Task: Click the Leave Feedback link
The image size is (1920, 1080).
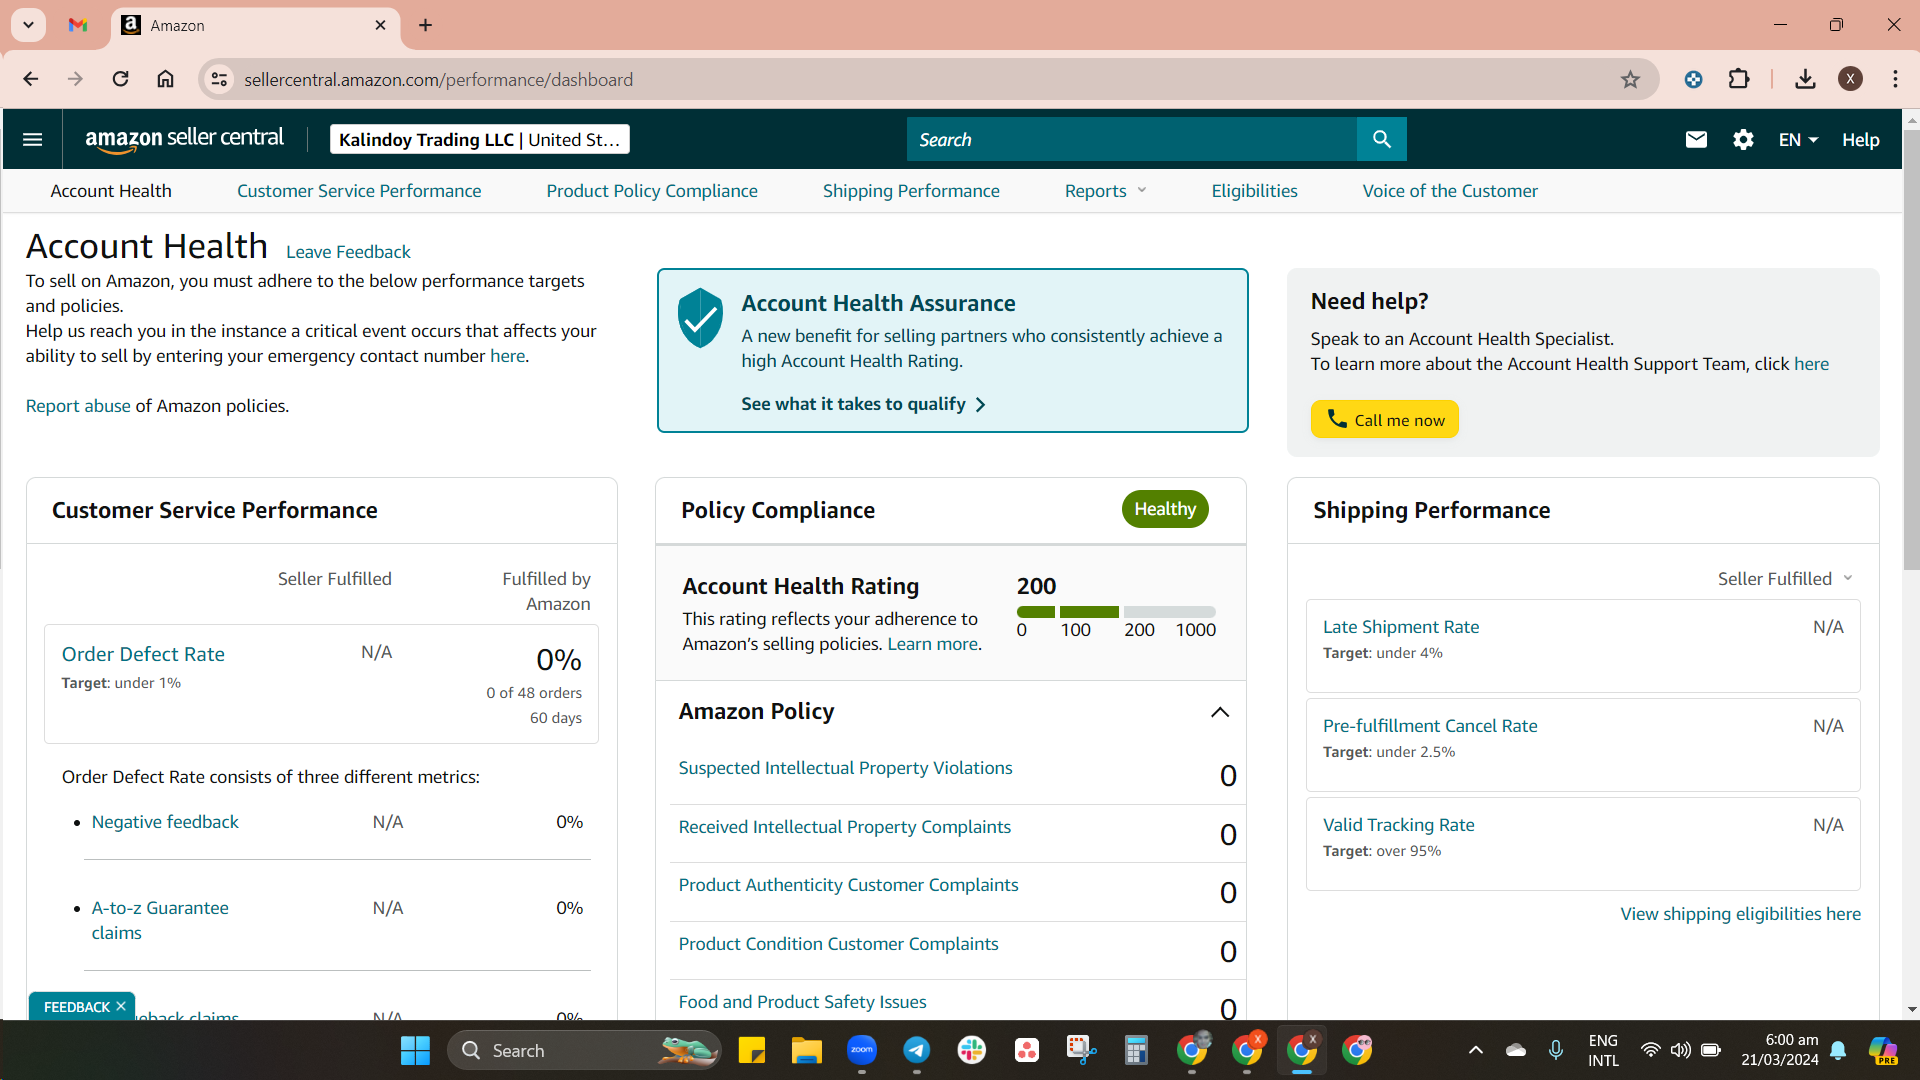Action: 348,252
